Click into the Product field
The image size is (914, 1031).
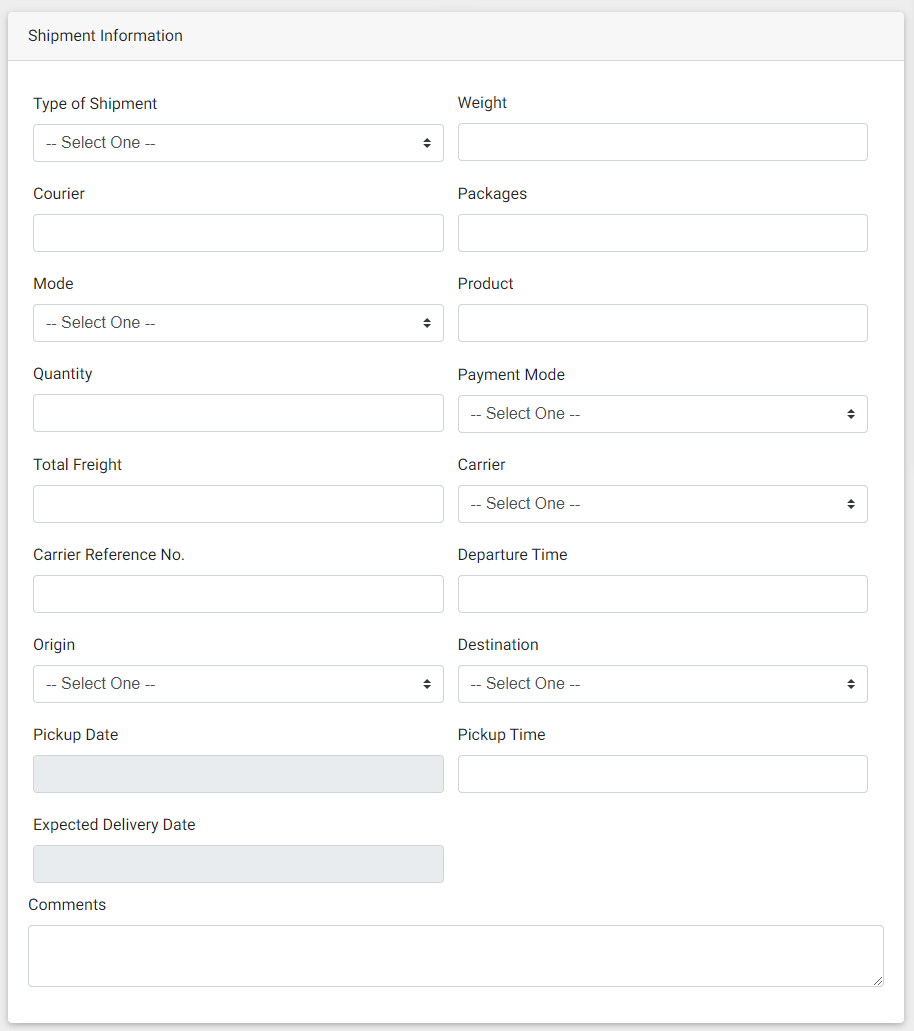(x=662, y=323)
